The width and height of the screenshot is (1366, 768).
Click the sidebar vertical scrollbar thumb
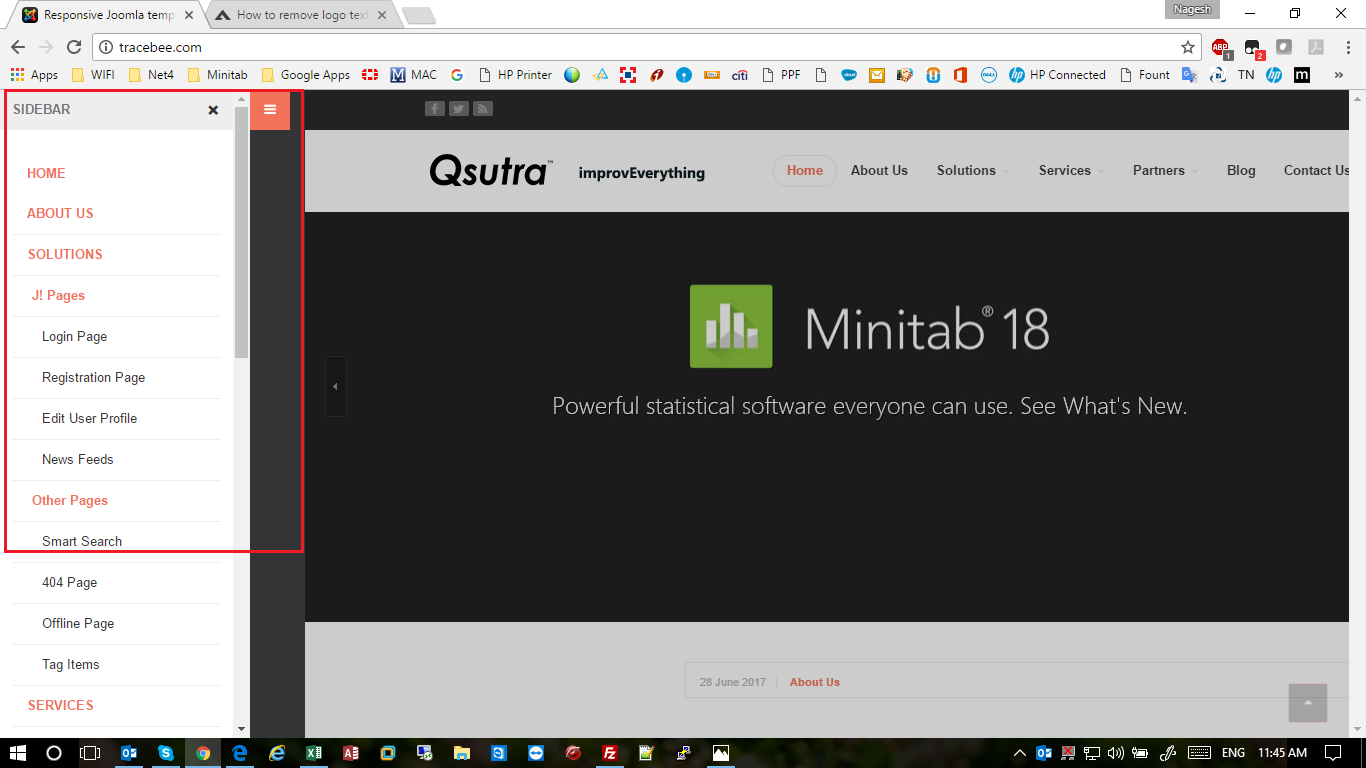[241, 230]
